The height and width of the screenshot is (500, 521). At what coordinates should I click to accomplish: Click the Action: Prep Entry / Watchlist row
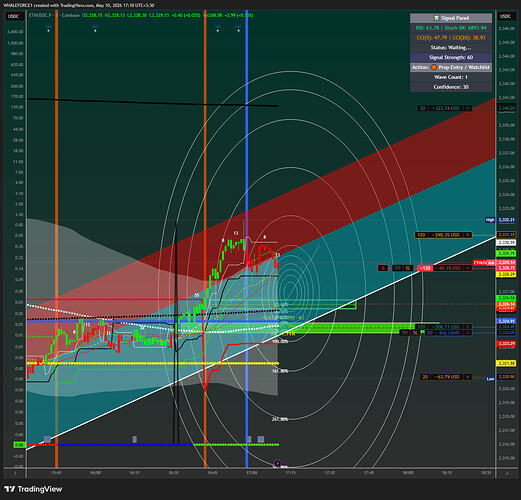click(451, 67)
